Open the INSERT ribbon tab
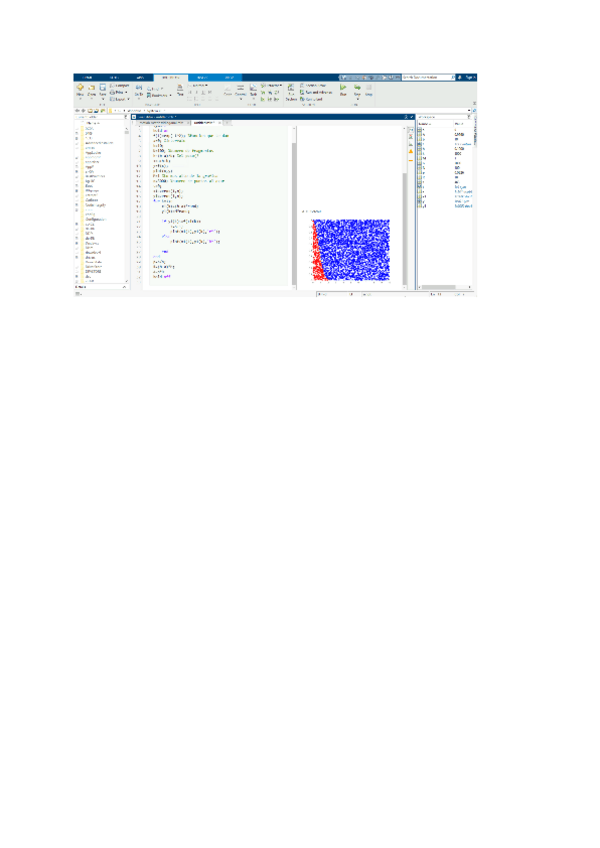The image size is (600, 848). (202, 78)
